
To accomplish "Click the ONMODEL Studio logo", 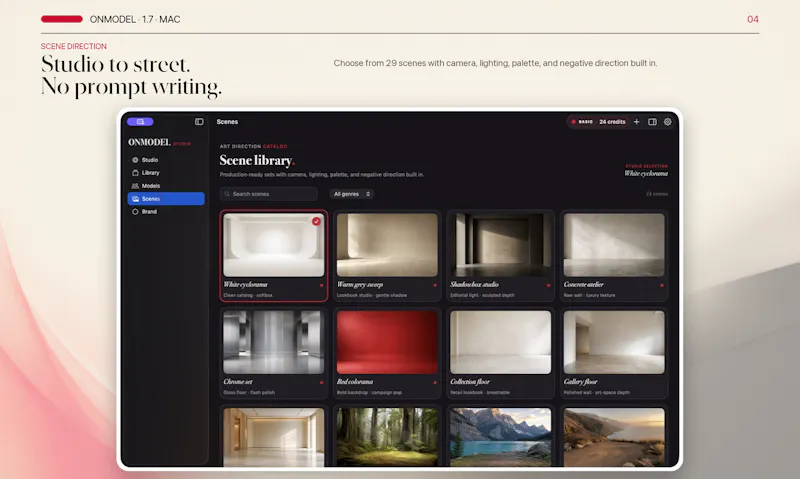I will pos(159,142).
